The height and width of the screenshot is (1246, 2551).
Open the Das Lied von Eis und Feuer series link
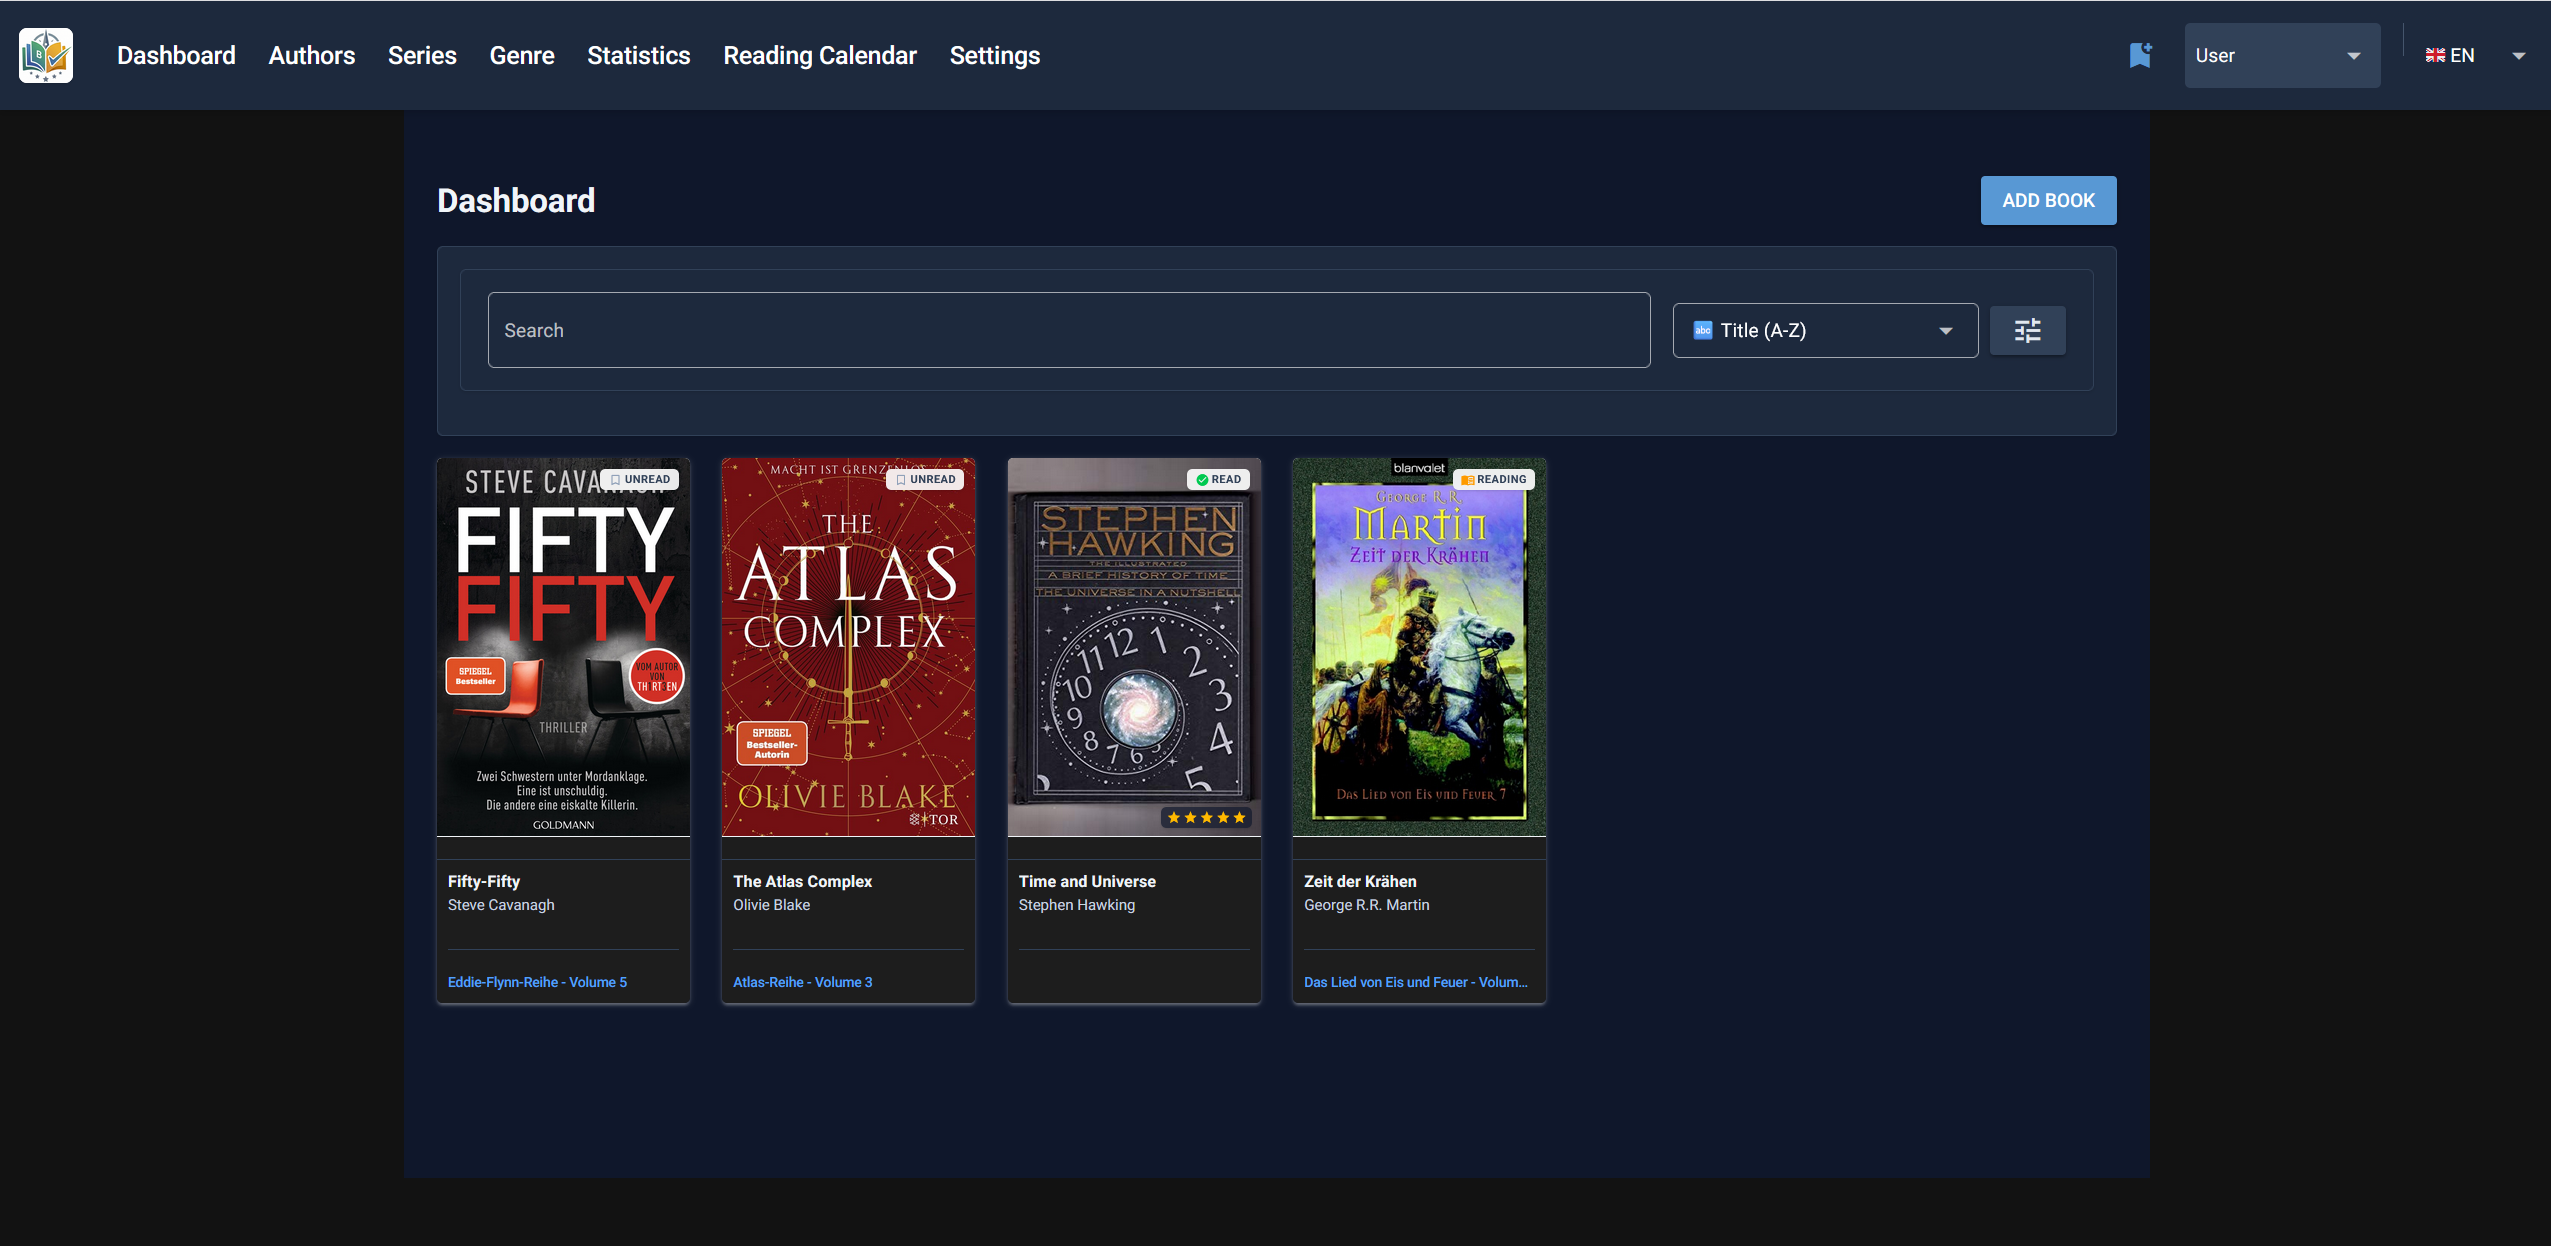[1415, 982]
